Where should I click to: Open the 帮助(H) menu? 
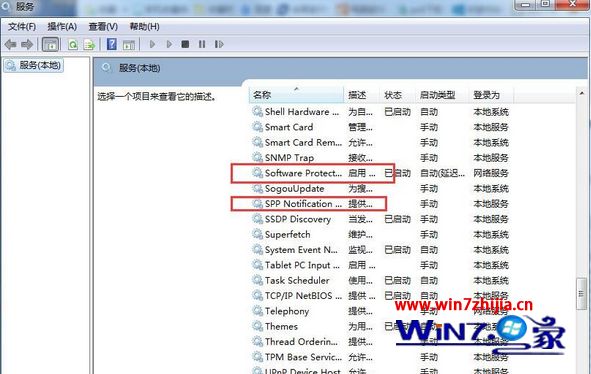(144, 27)
